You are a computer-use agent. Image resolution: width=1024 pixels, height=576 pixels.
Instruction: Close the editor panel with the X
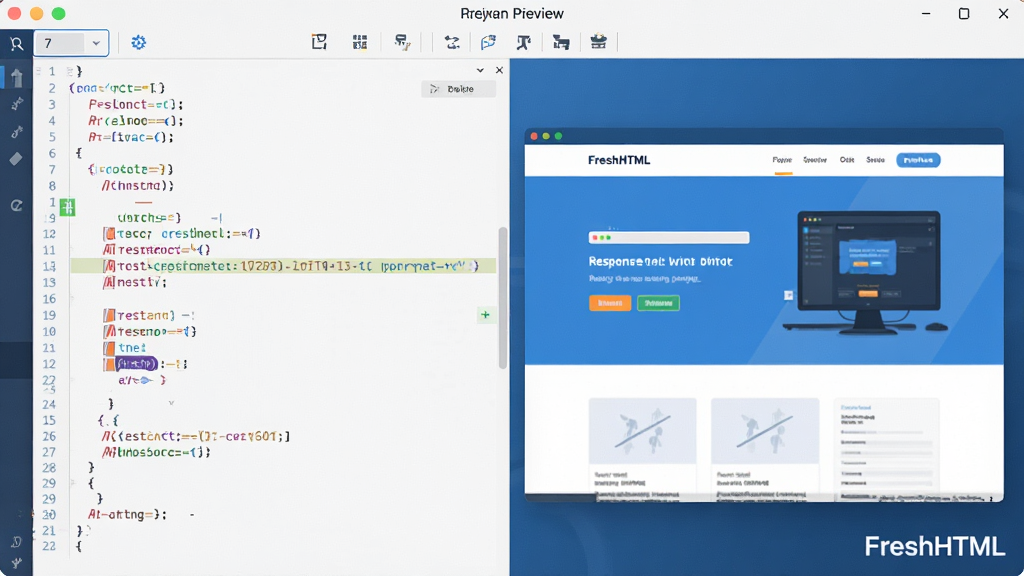(499, 70)
